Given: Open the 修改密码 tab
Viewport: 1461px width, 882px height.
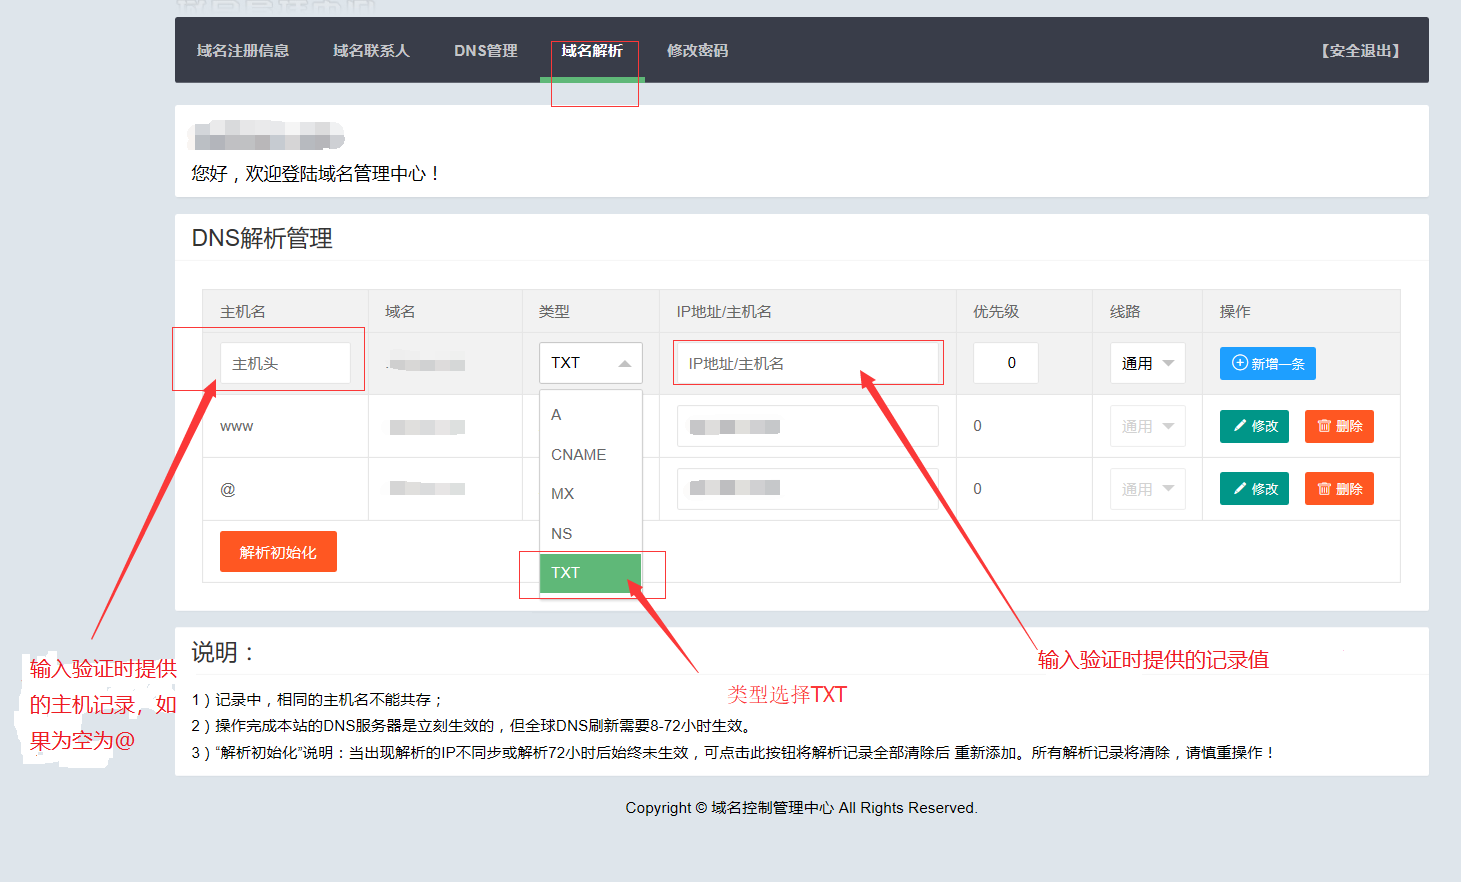Looking at the screenshot, I should tap(697, 51).
